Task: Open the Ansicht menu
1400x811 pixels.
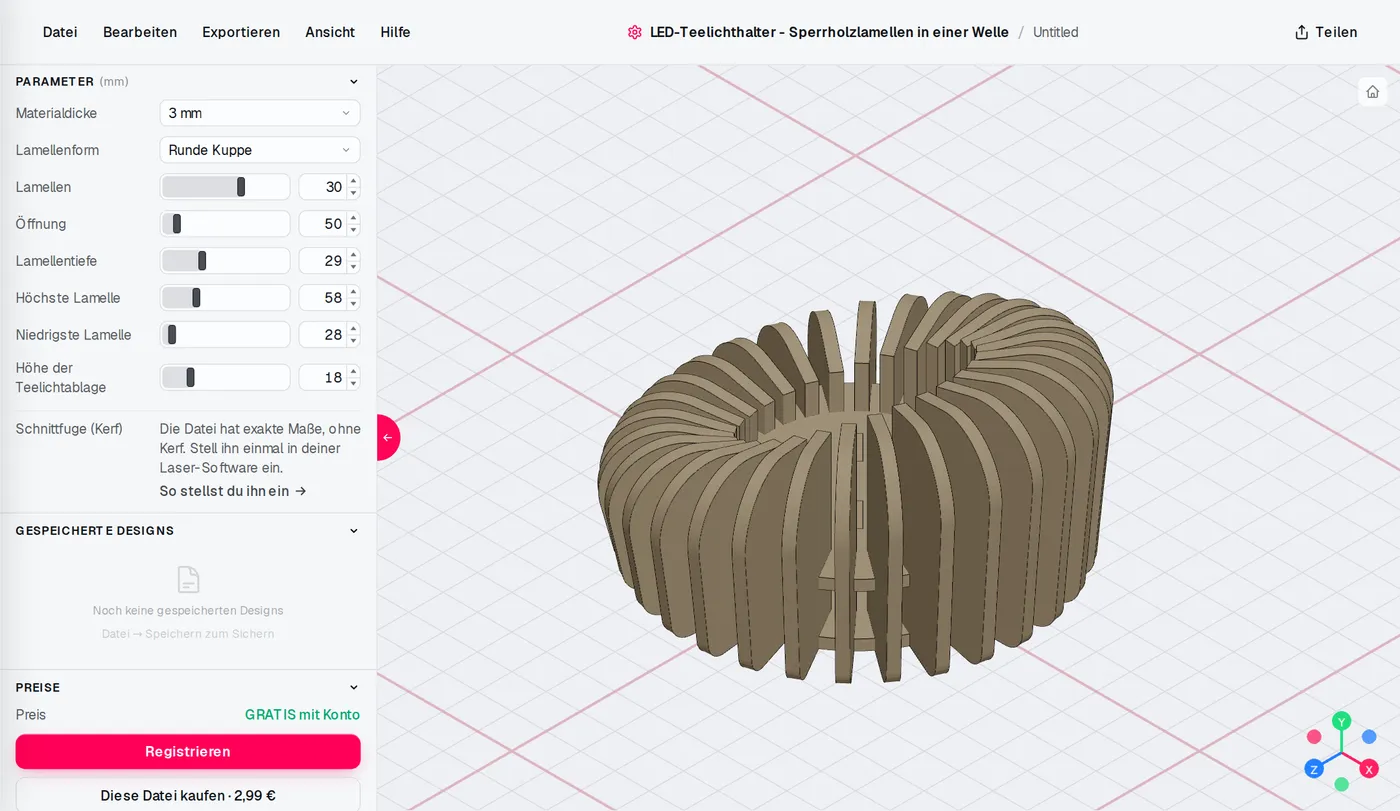Action: (330, 32)
